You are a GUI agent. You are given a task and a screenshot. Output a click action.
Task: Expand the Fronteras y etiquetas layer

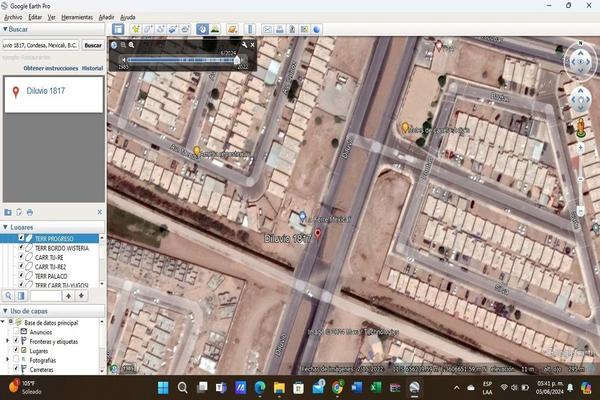(x=9, y=341)
